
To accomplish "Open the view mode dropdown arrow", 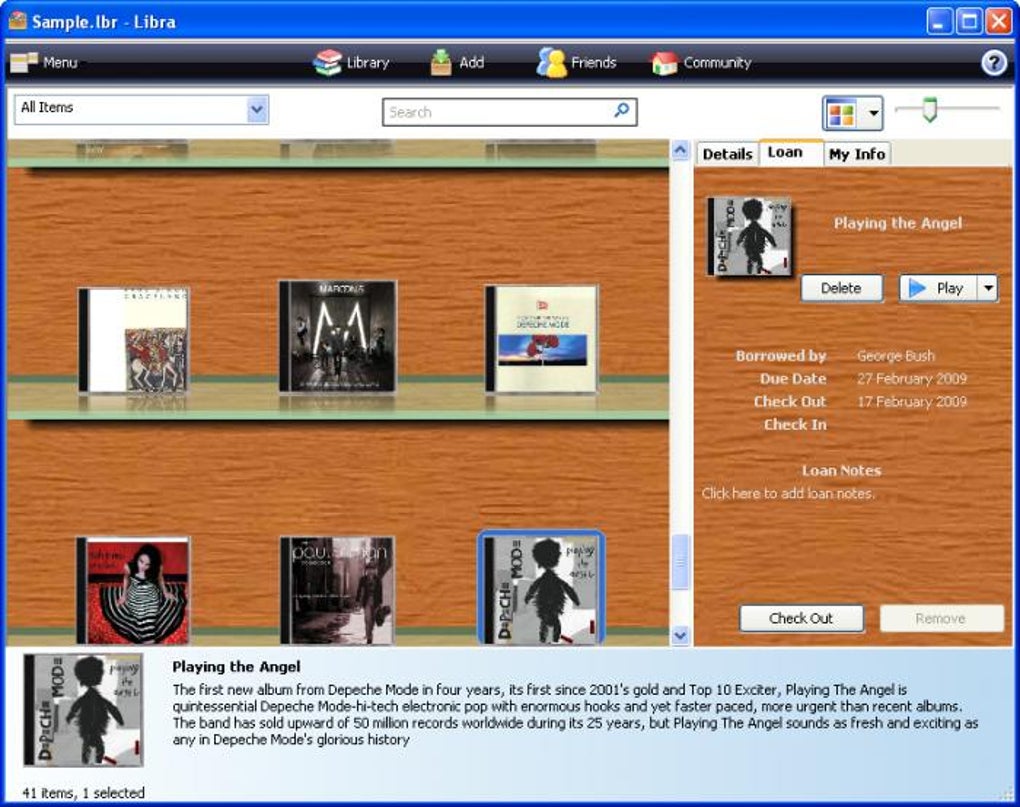I will click(874, 113).
